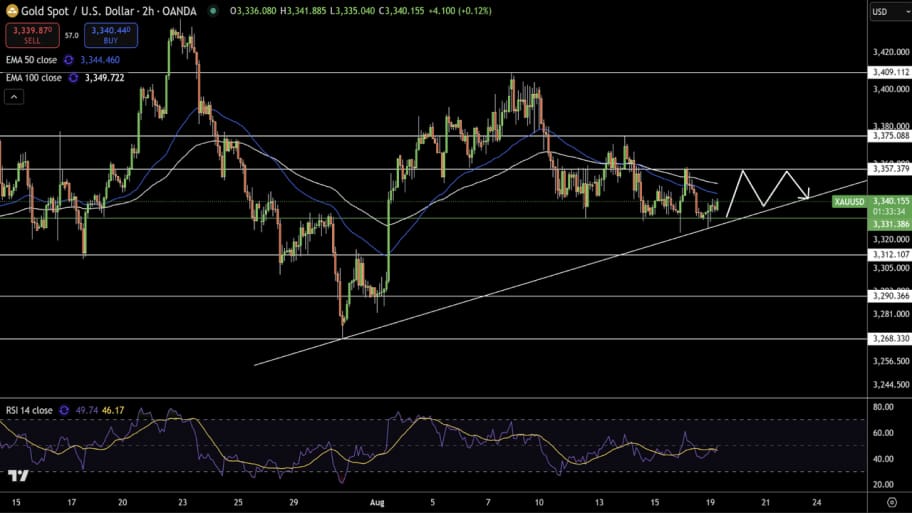
Task: Click the 3,268.330 horizontal line price label
Action: 890,339
